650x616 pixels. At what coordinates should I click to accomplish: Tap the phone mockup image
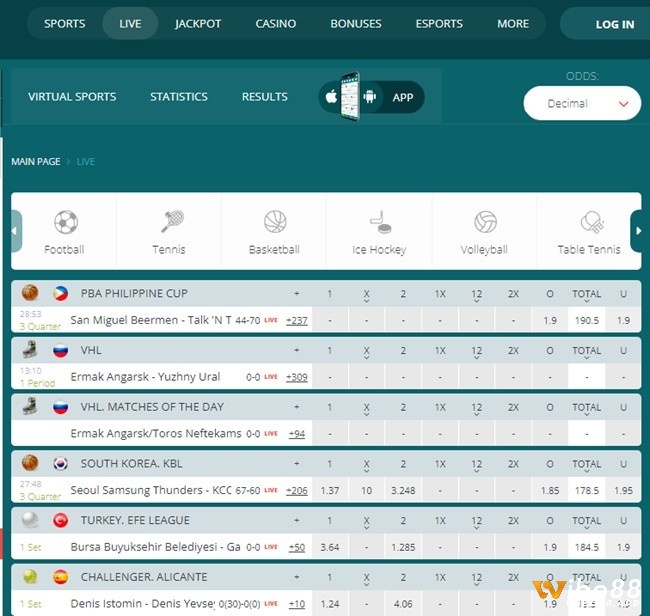[x=350, y=96]
